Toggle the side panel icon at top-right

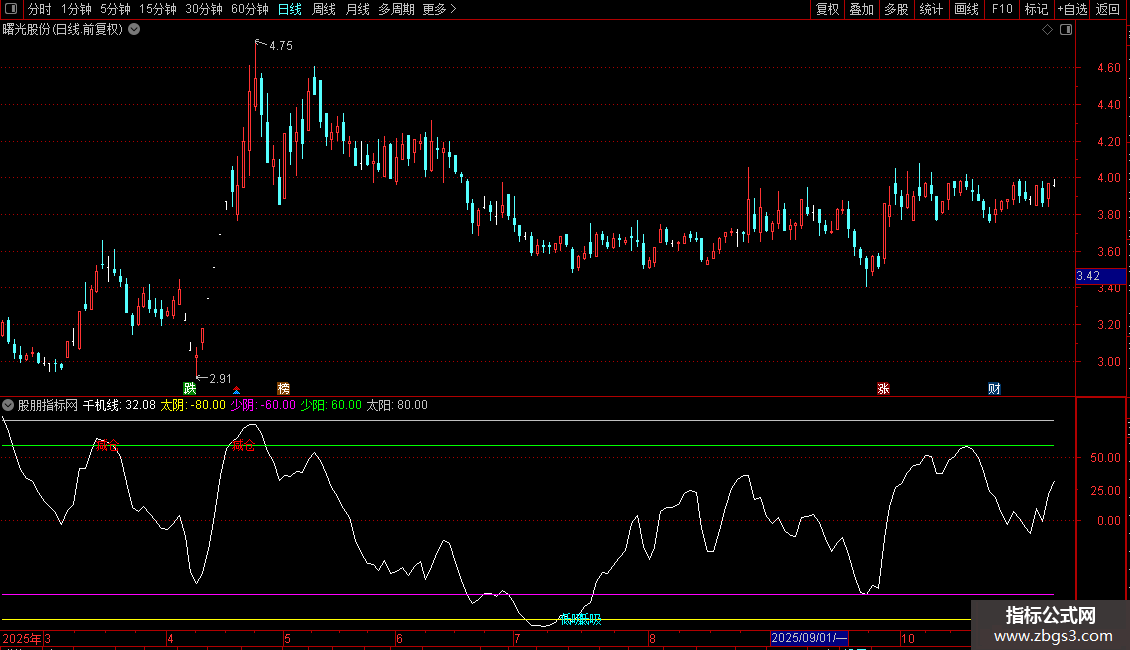(1066, 30)
